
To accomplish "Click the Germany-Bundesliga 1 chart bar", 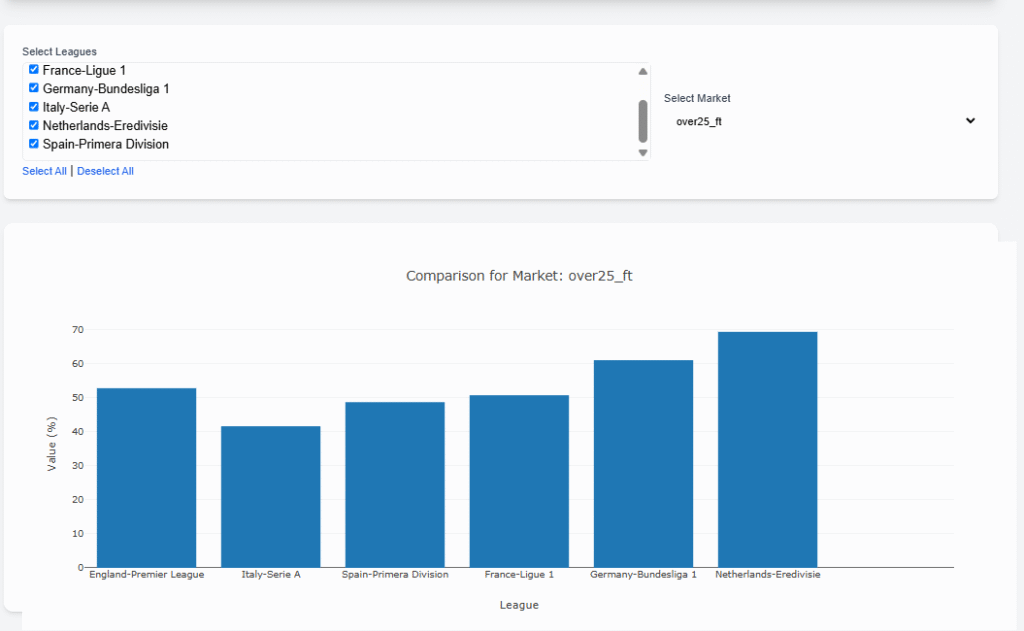I will [643, 463].
